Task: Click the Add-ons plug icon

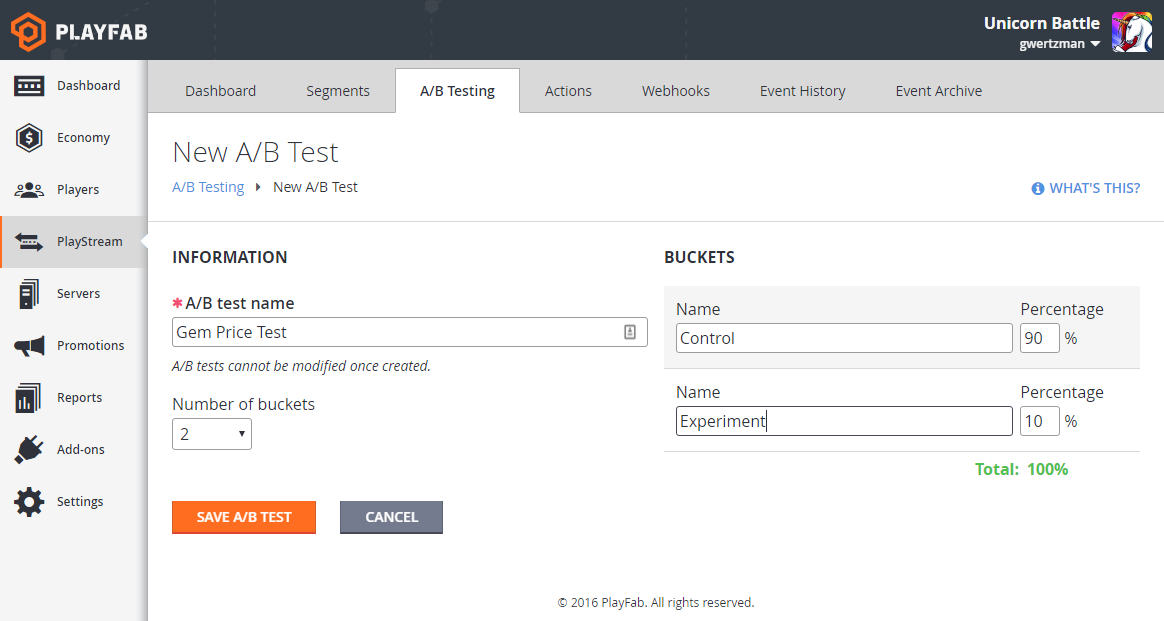Action: coord(29,450)
